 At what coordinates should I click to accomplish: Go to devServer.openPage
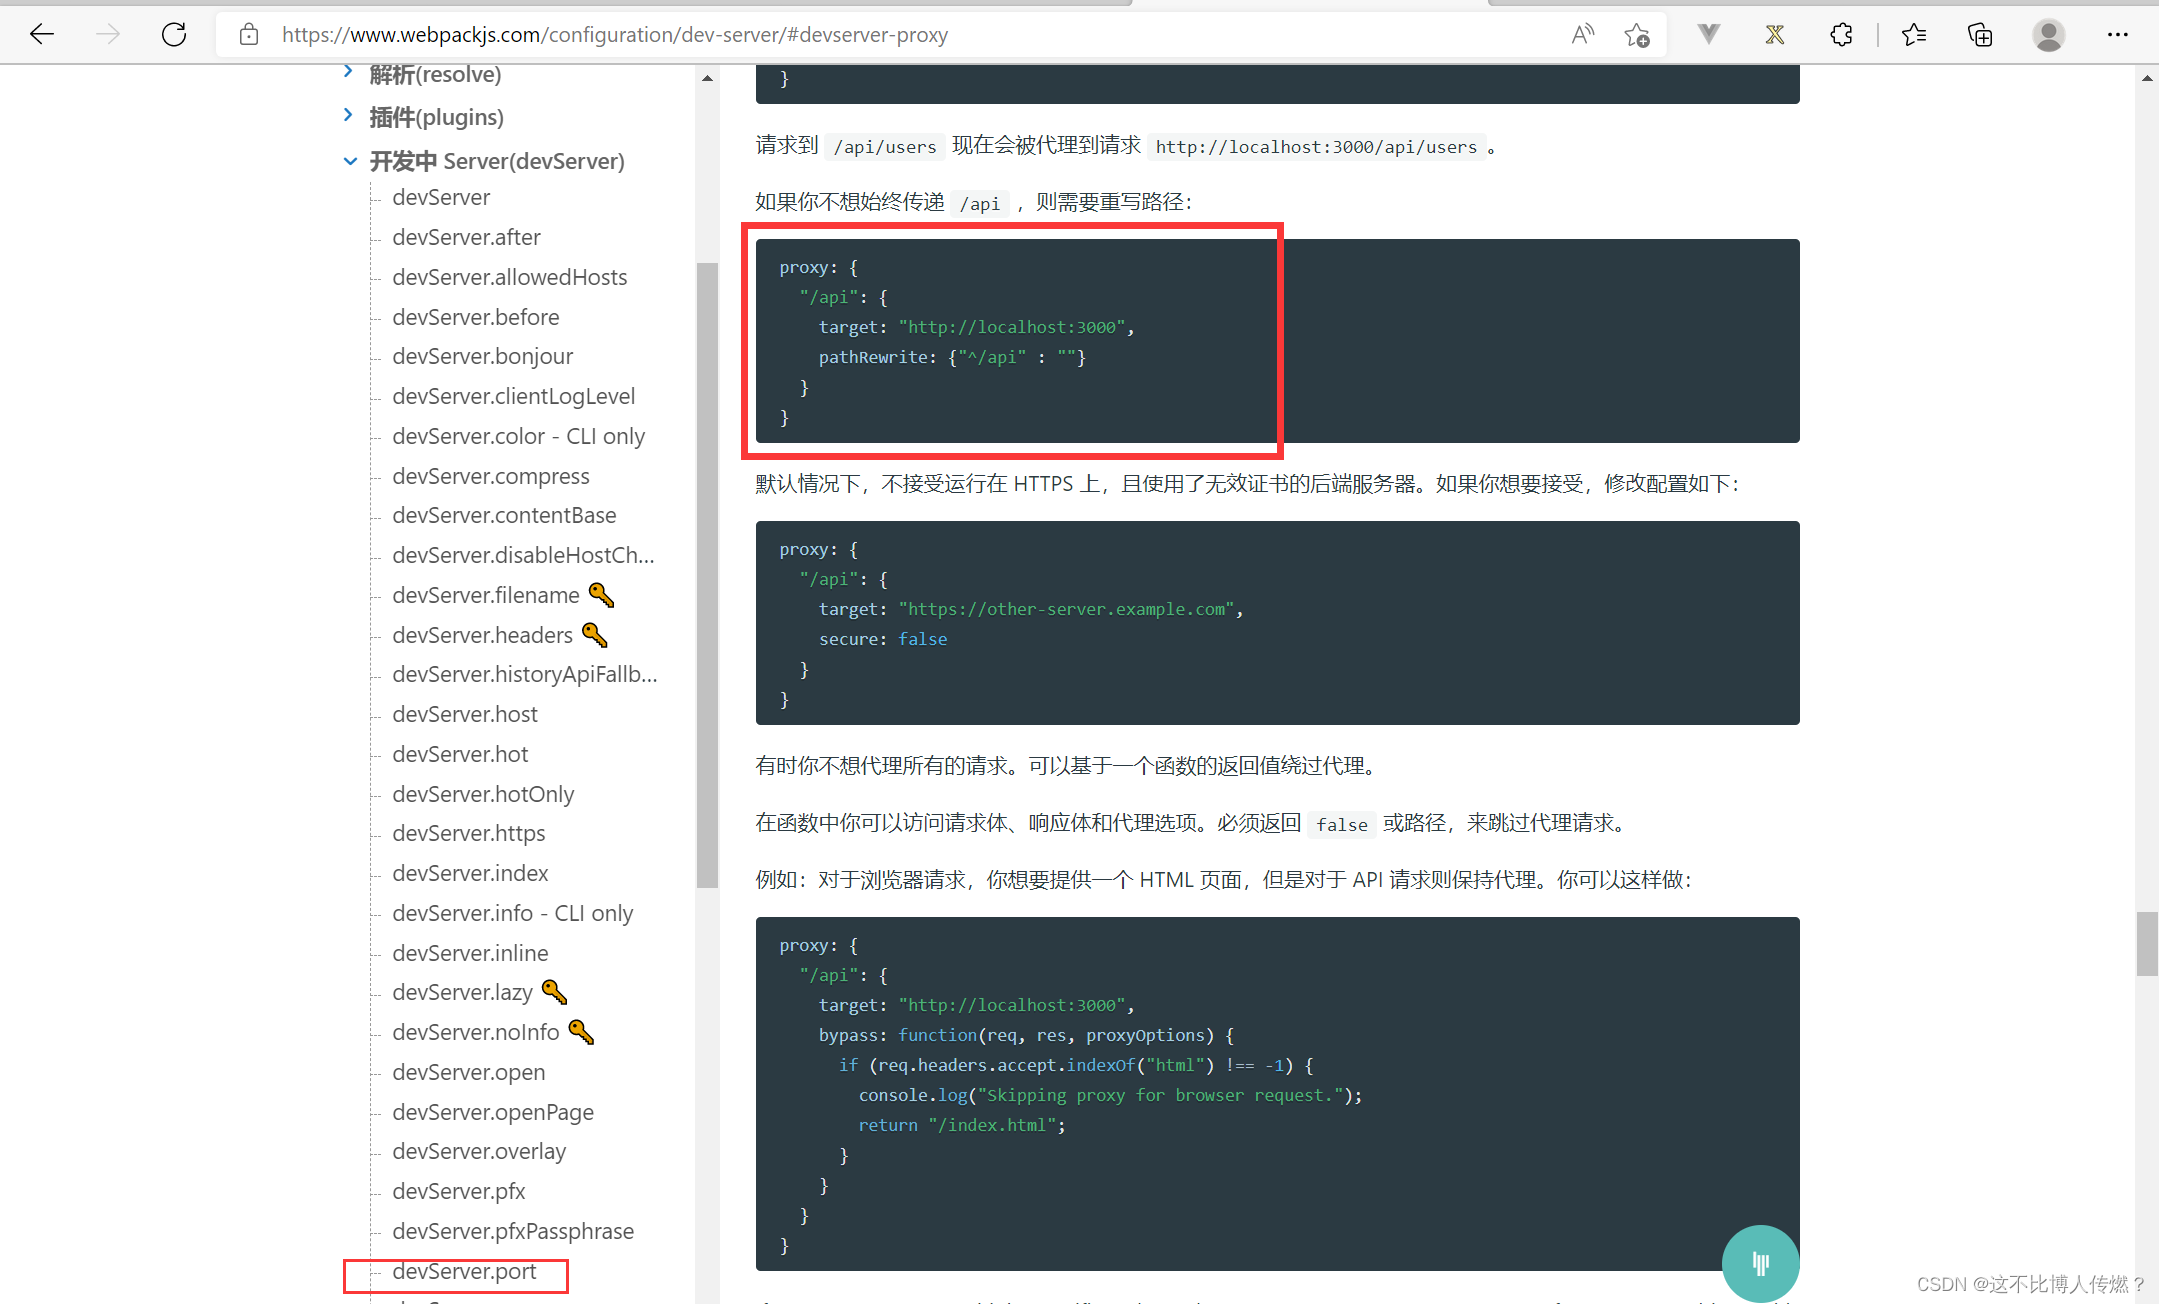[492, 1112]
